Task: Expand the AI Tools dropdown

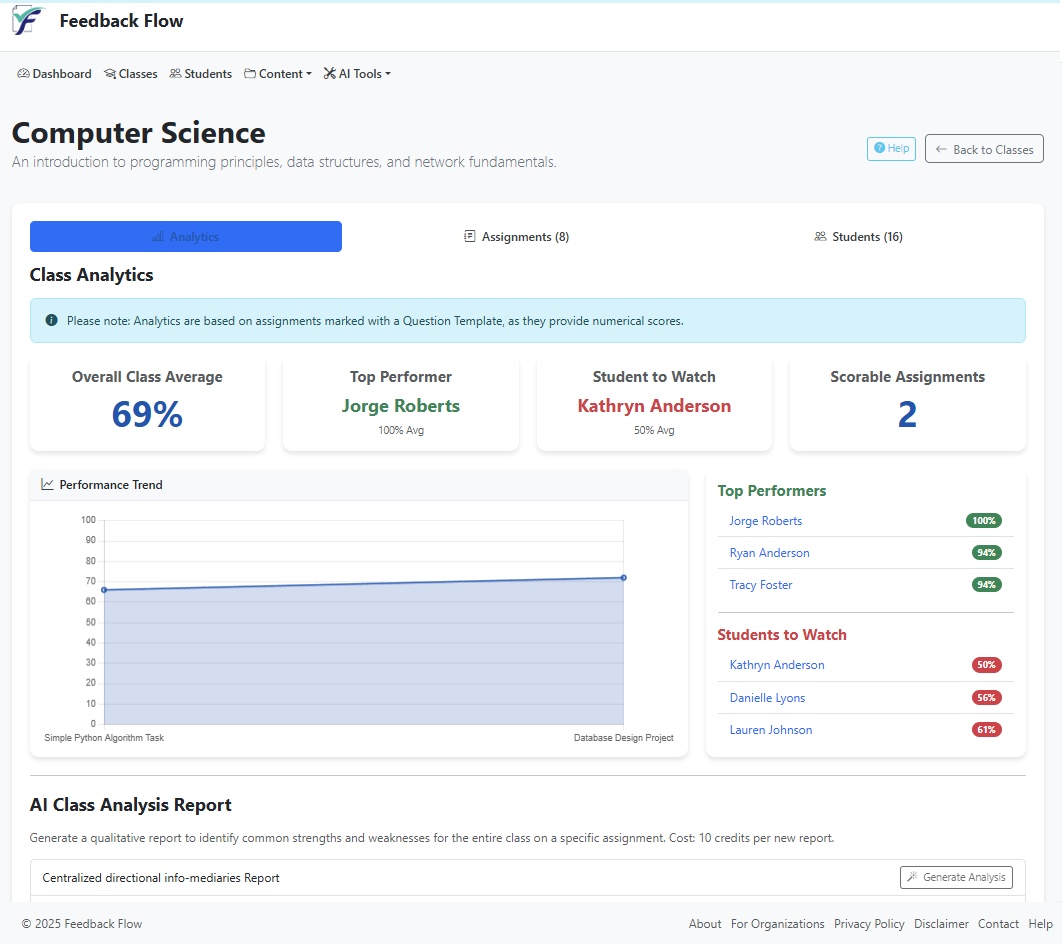Action: (357, 73)
